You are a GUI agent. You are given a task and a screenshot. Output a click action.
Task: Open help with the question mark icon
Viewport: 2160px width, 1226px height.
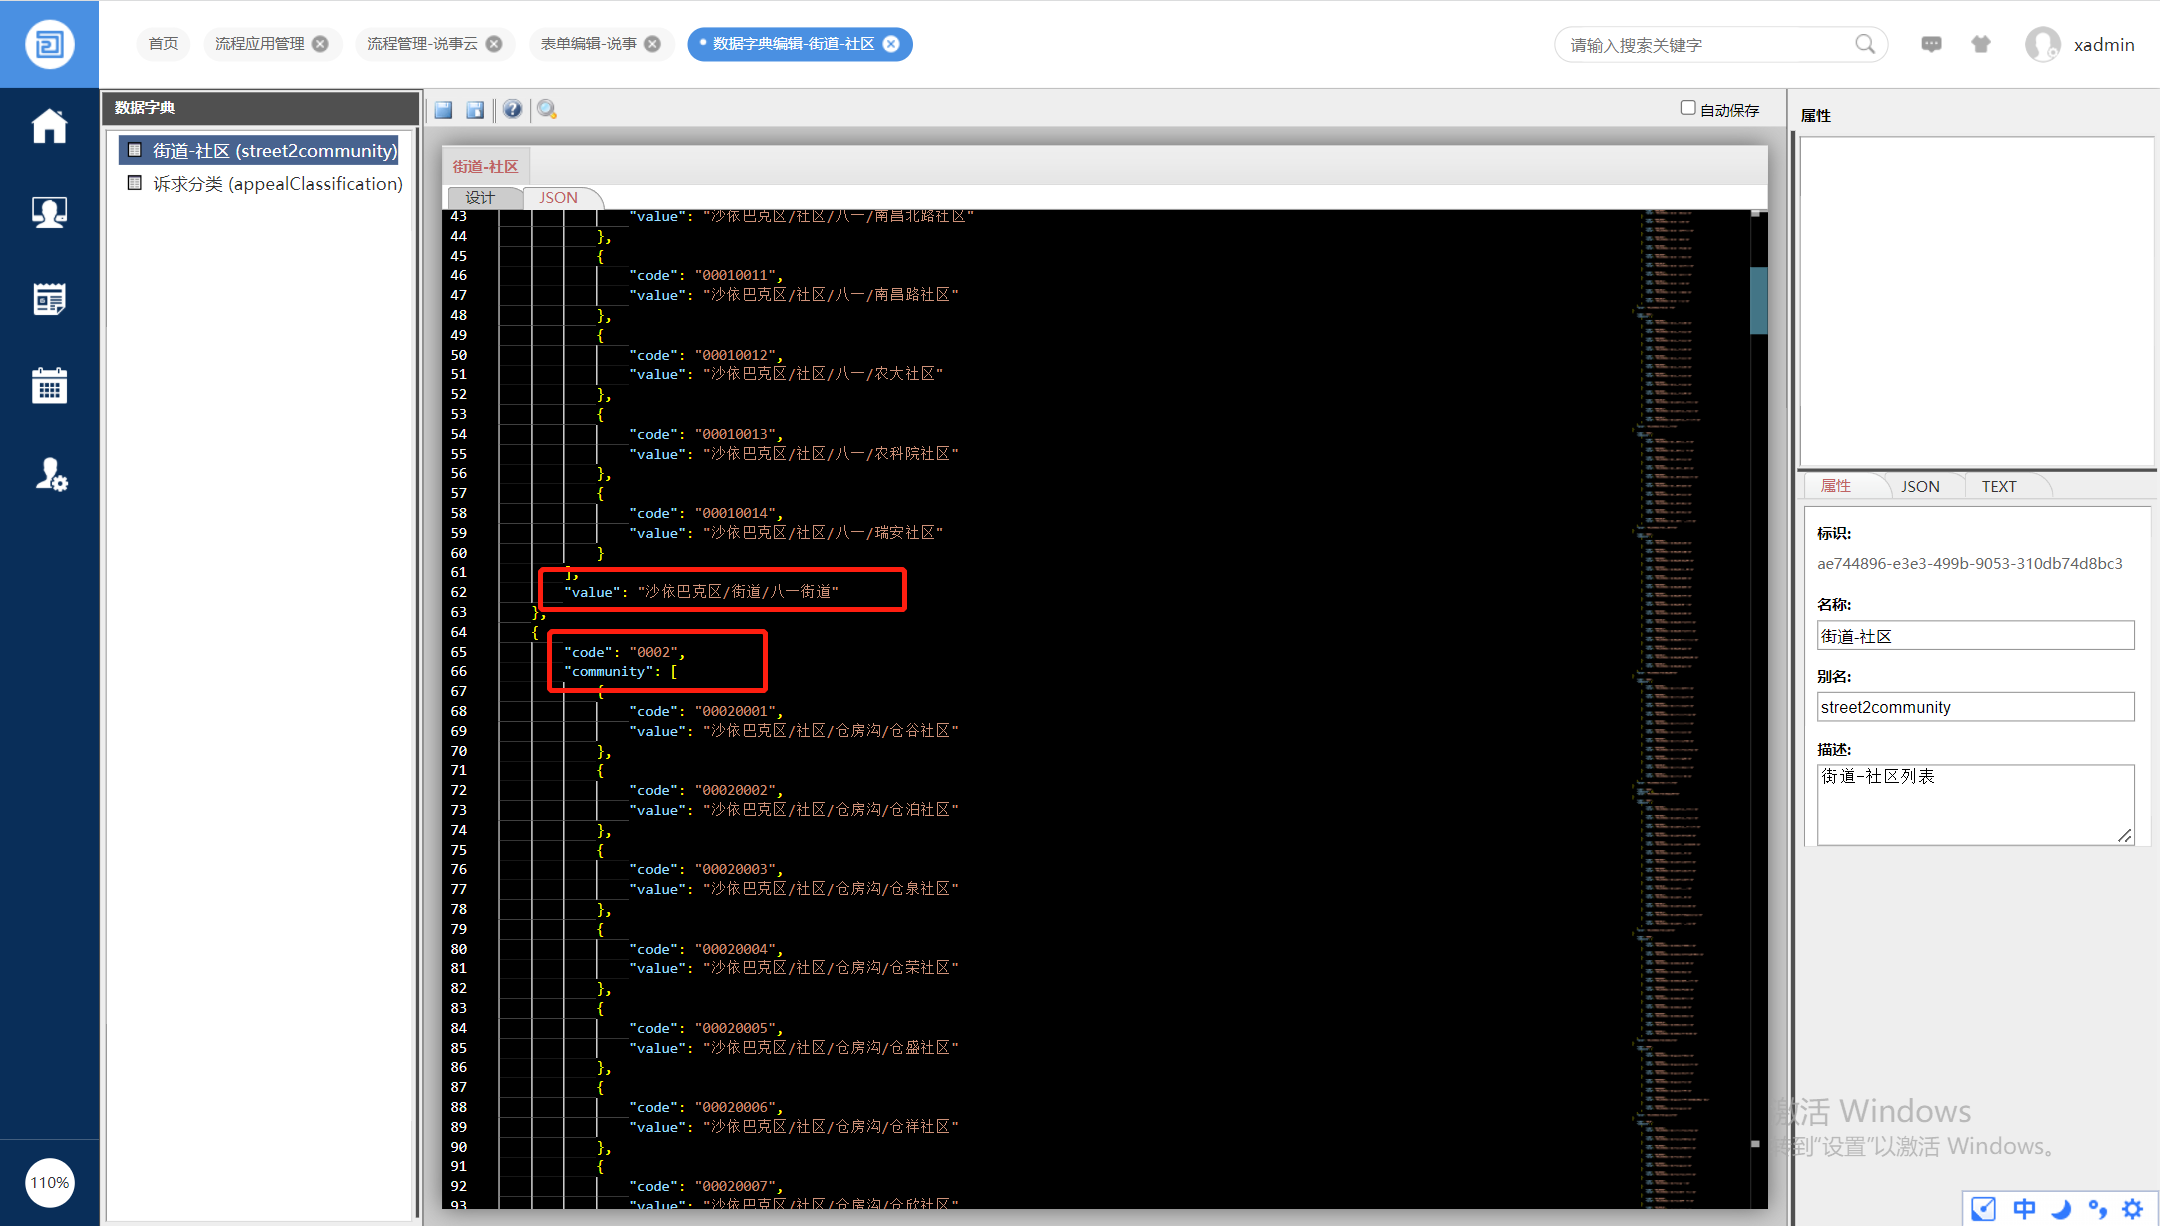[512, 110]
